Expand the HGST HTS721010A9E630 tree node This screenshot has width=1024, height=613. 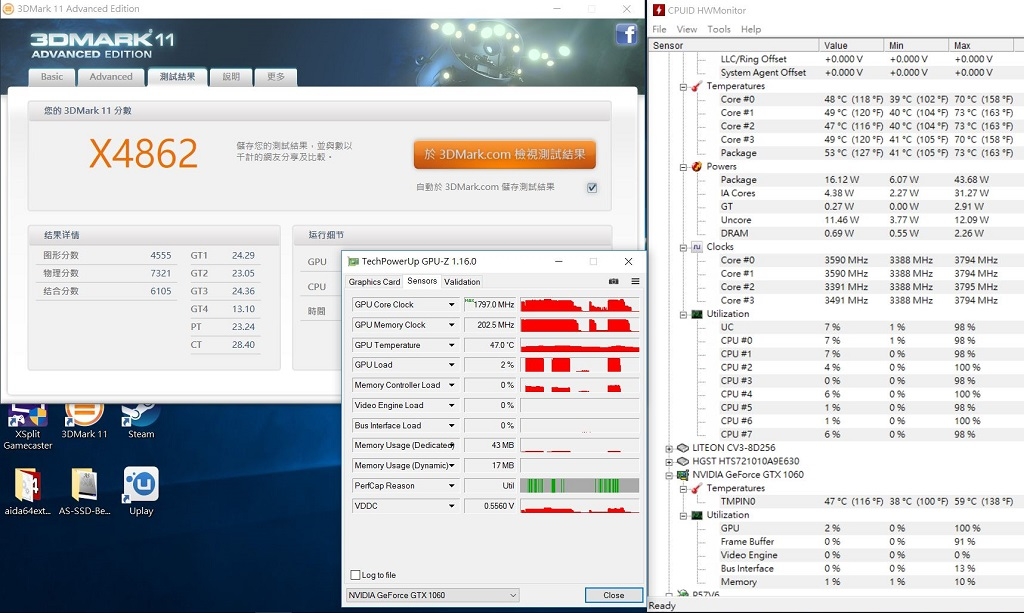[669, 462]
